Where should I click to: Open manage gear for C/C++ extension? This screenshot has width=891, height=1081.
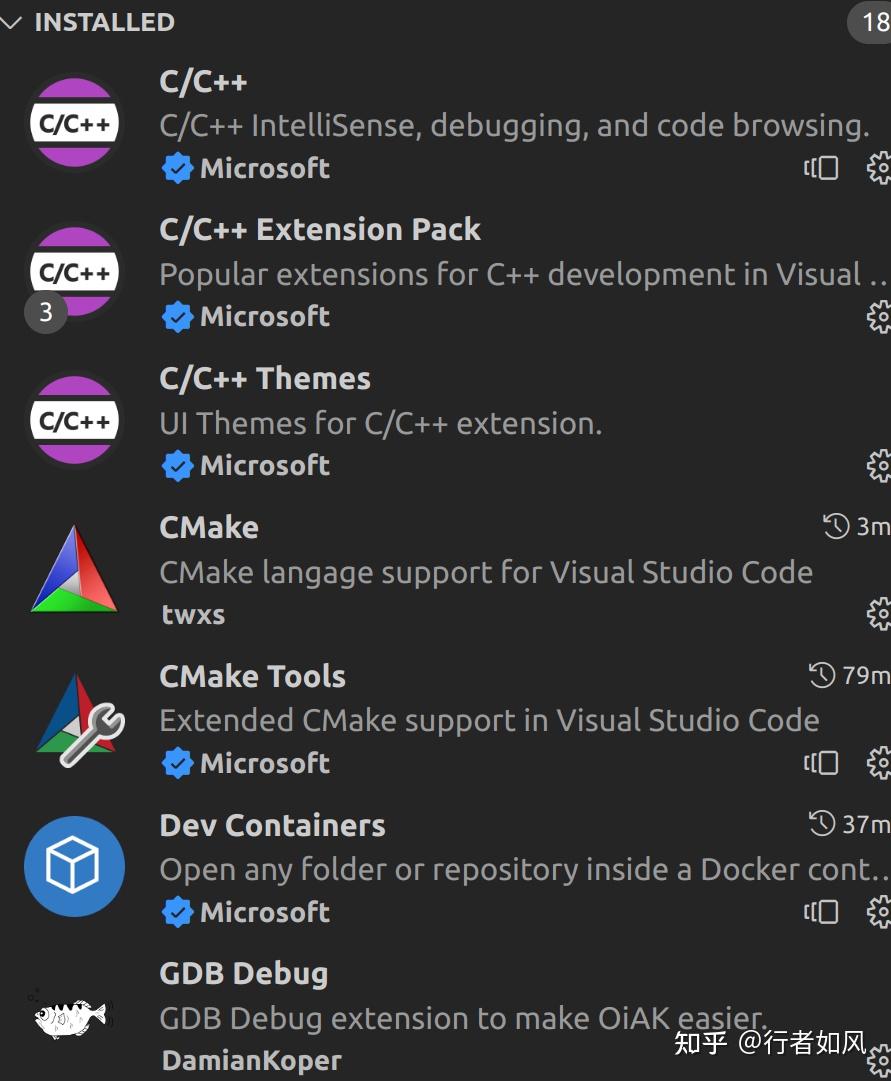tap(878, 168)
